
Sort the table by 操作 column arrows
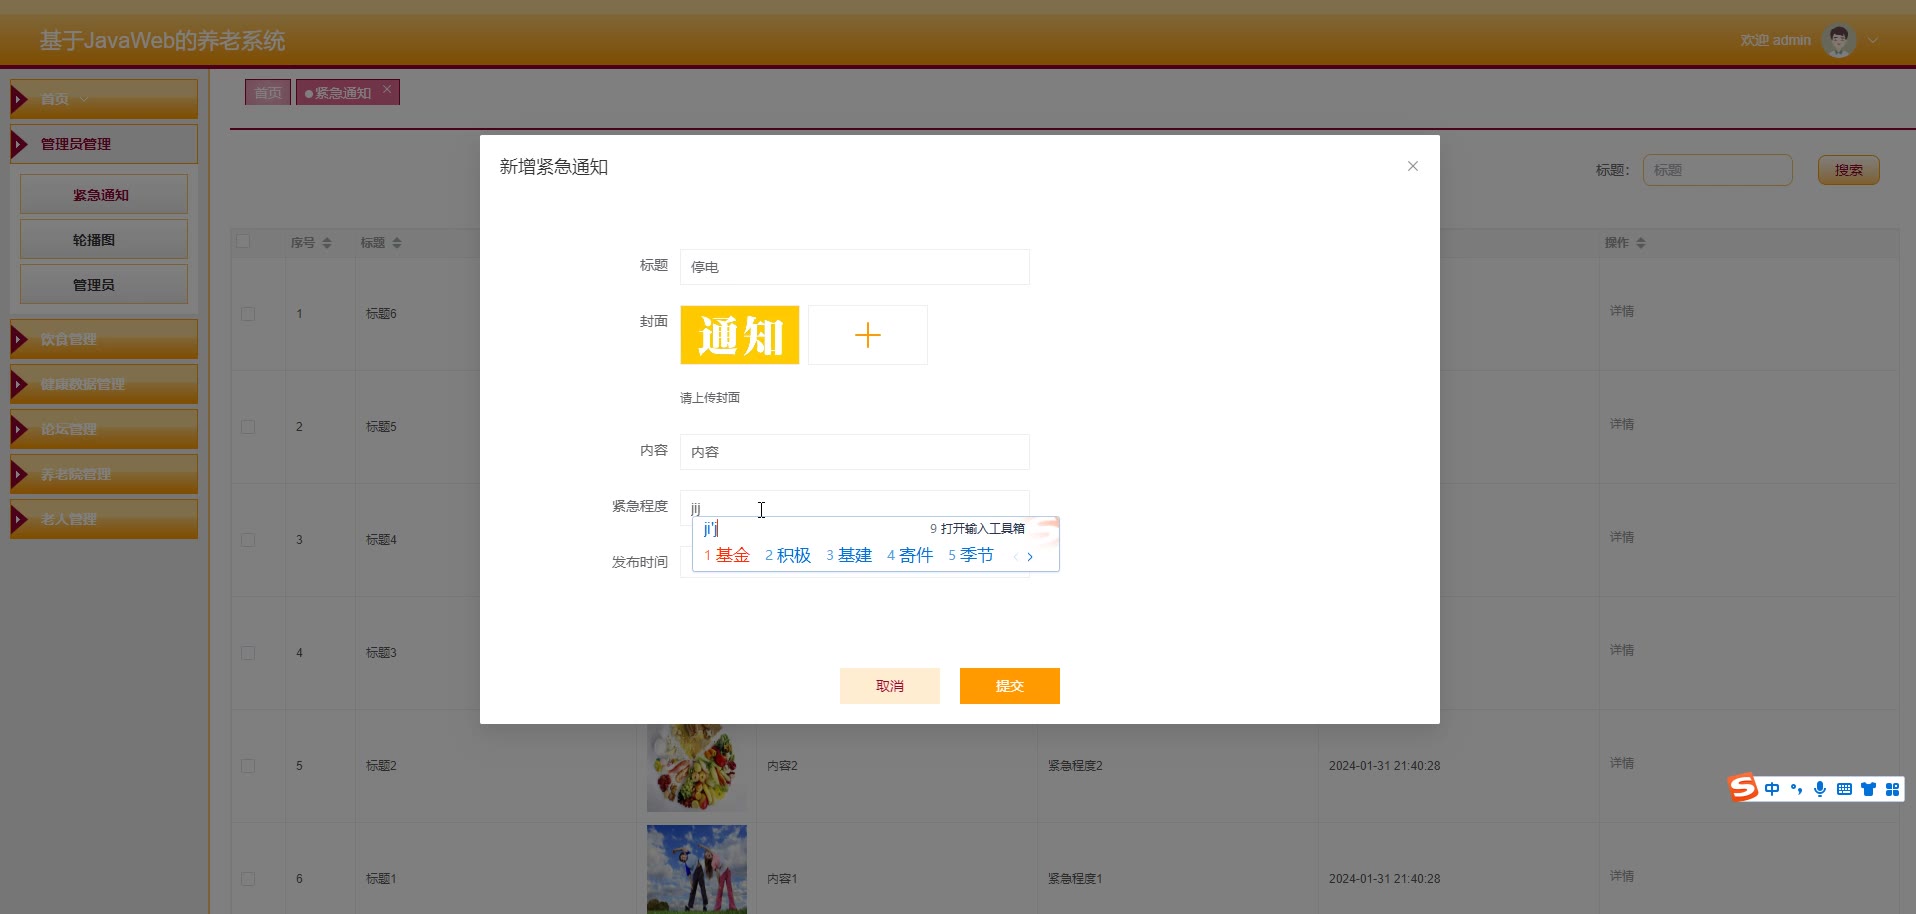(1641, 243)
